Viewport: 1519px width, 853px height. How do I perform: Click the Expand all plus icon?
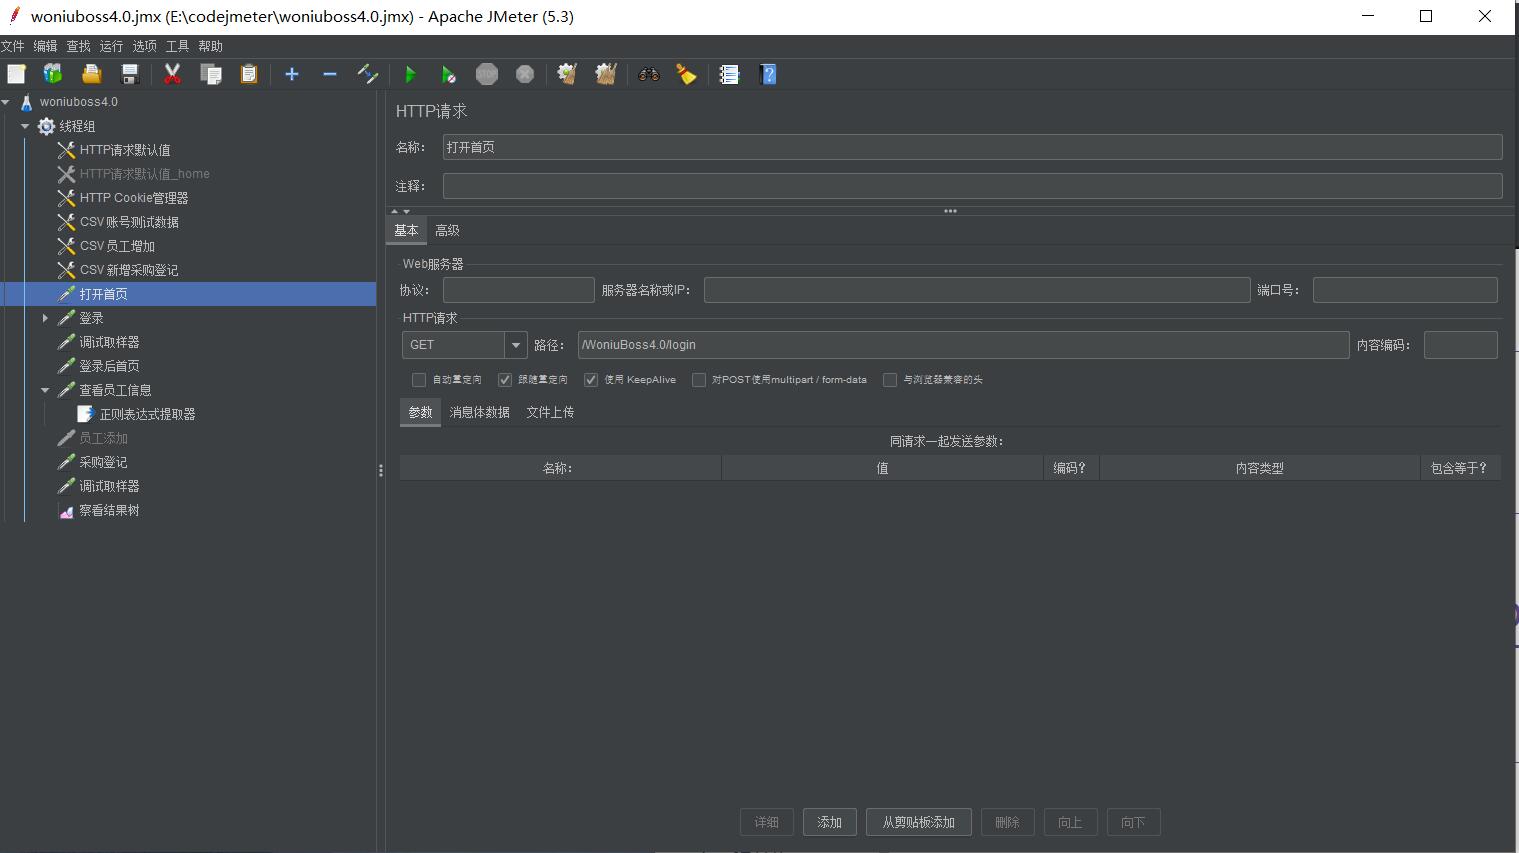coord(292,74)
